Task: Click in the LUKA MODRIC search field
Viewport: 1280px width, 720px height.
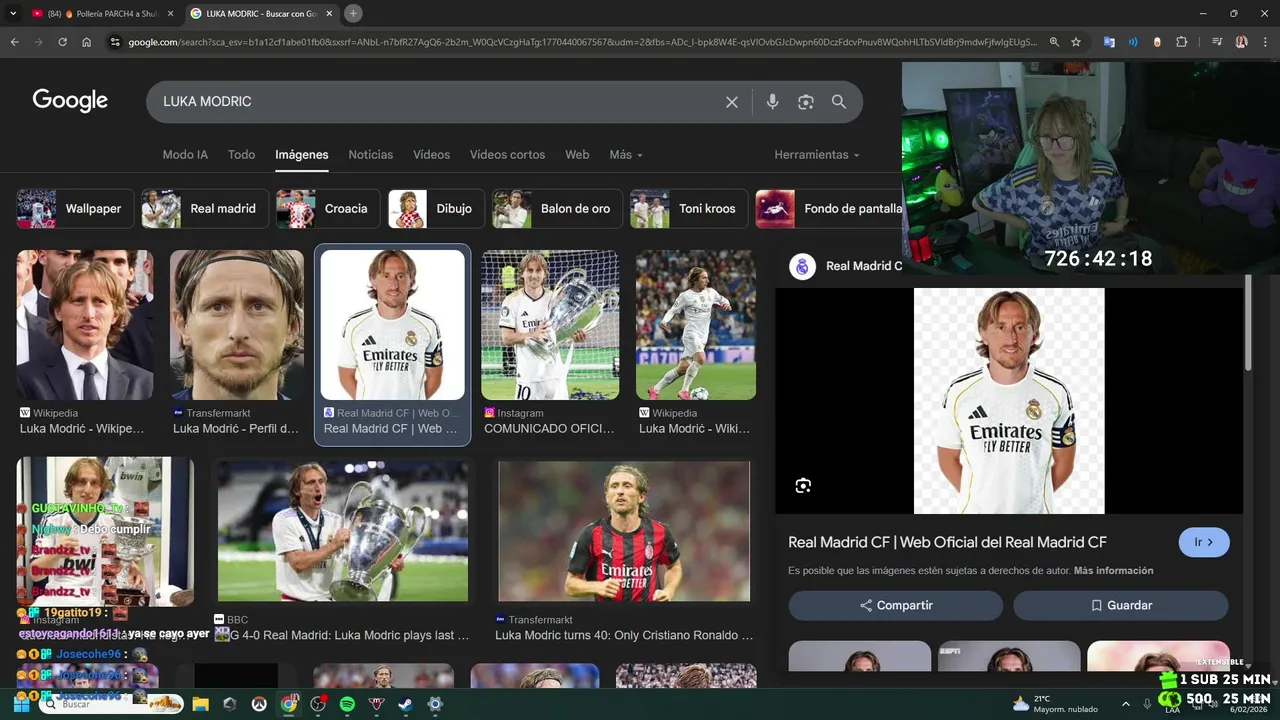Action: coord(435,102)
